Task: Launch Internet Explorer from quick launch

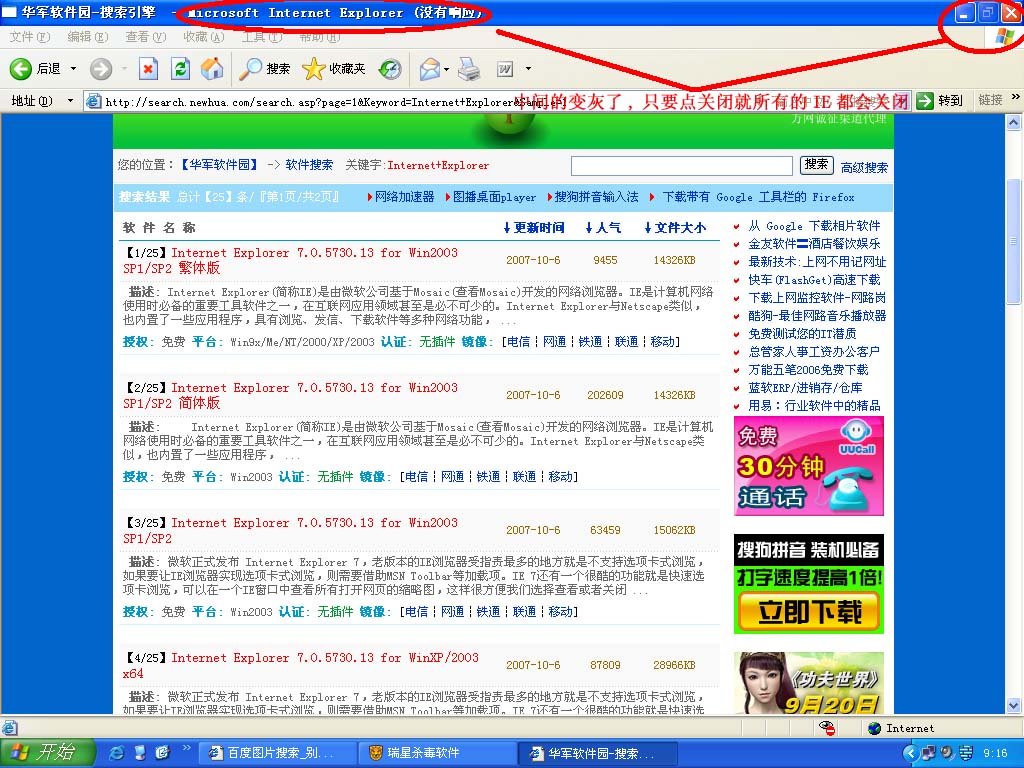Action: tap(117, 753)
